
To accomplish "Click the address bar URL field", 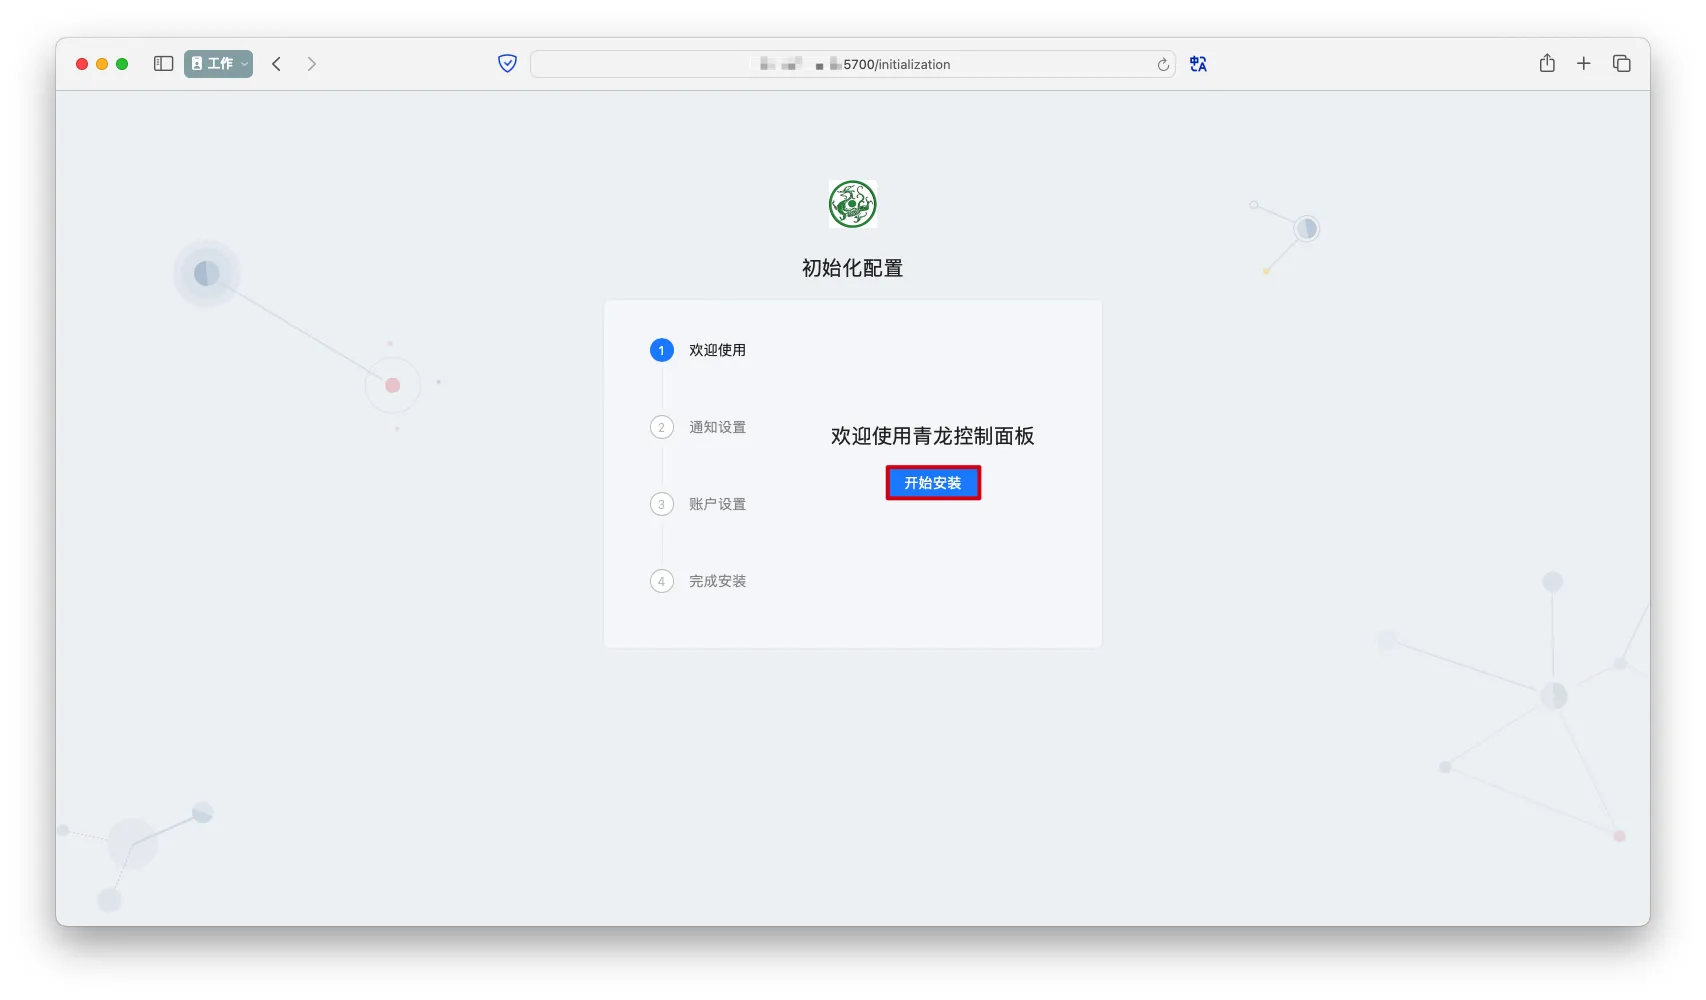I will (x=850, y=64).
